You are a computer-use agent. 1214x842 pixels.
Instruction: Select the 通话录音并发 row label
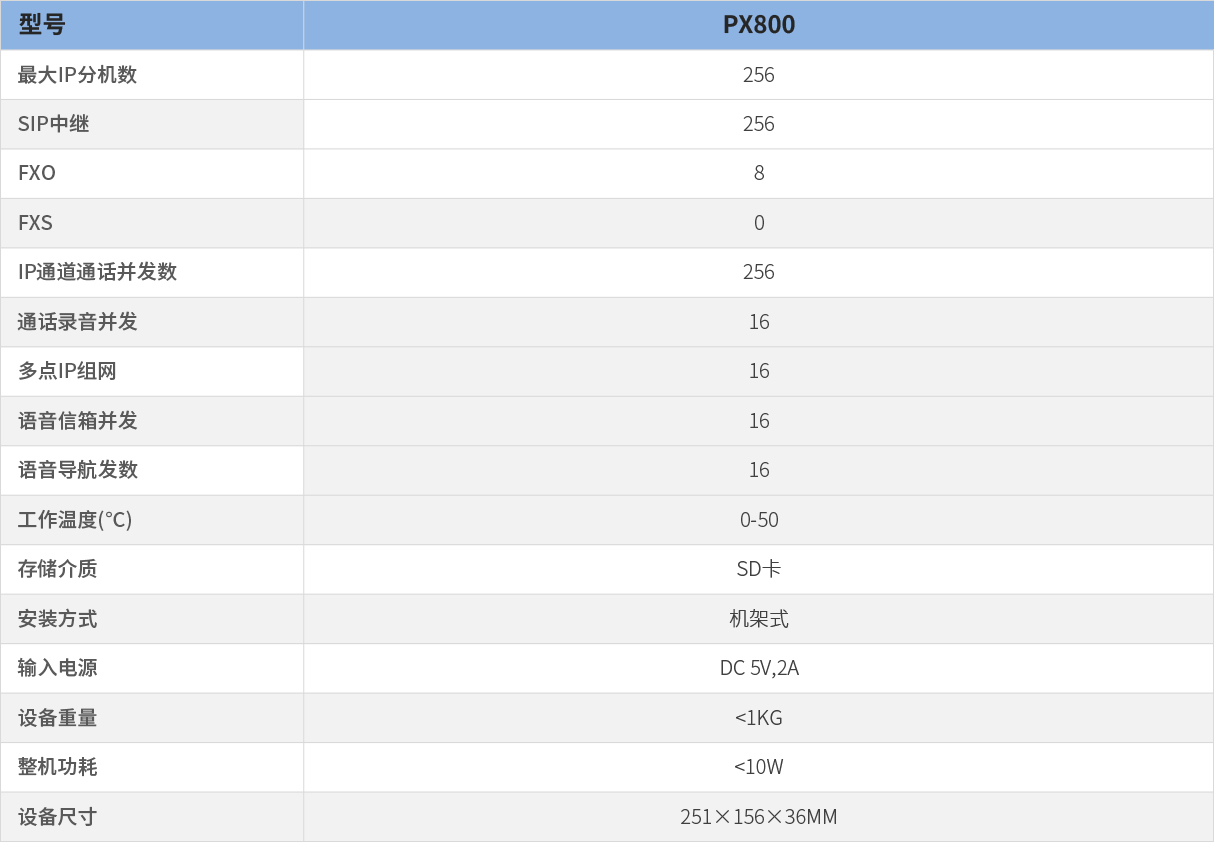pos(77,322)
